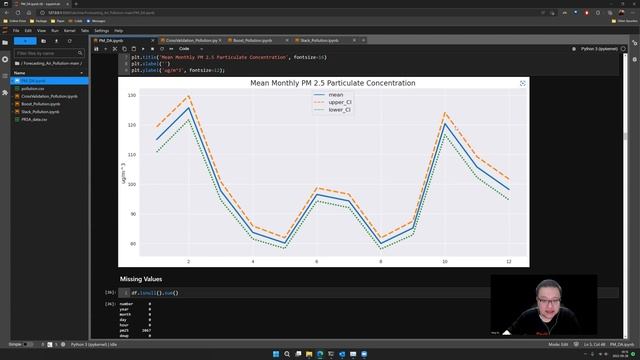This screenshot has width=640, height=360.
Task: Select Stack_Pollution.ipynb in the file list
Action: (x=49, y=112)
